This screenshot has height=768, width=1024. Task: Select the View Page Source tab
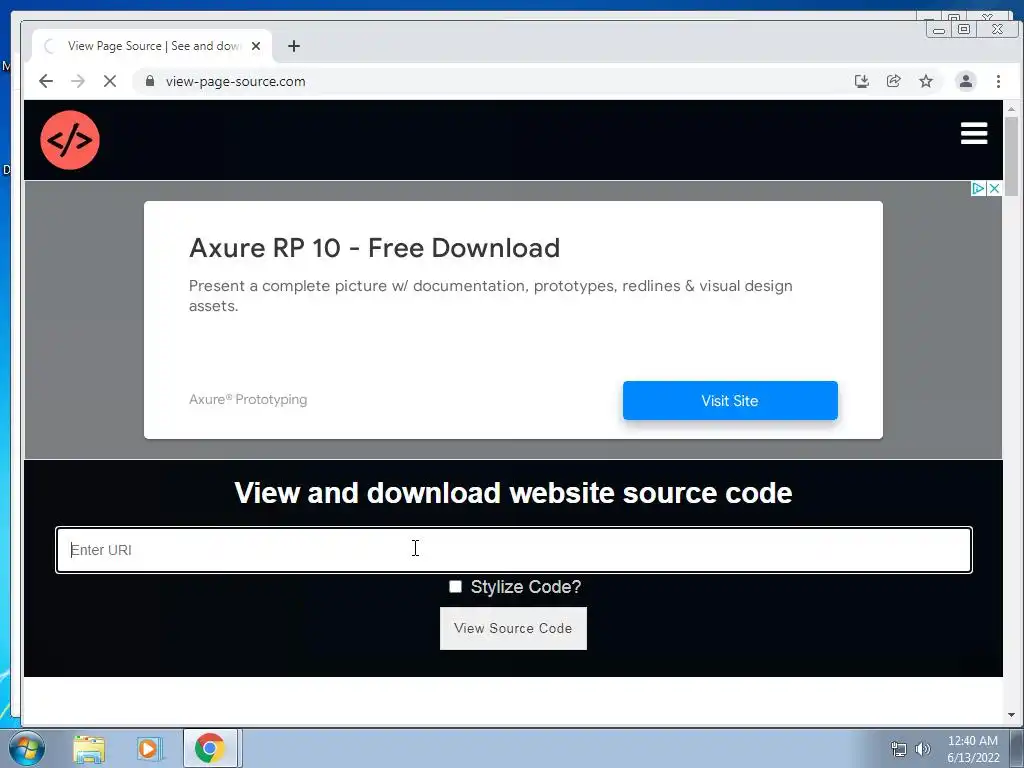[x=152, y=46]
